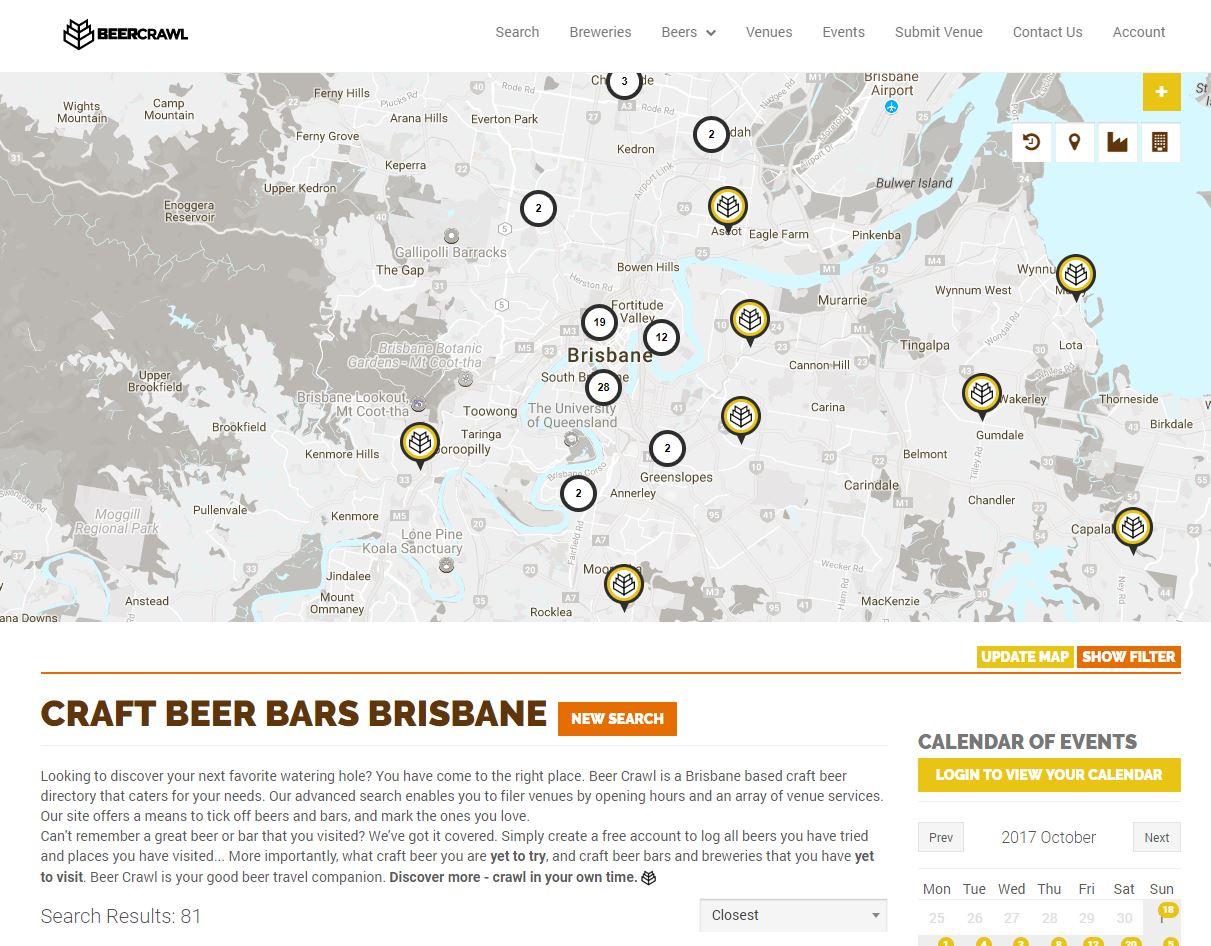
Task: Click the brewery marker near Moorooka
Action: (x=624, y=585)
